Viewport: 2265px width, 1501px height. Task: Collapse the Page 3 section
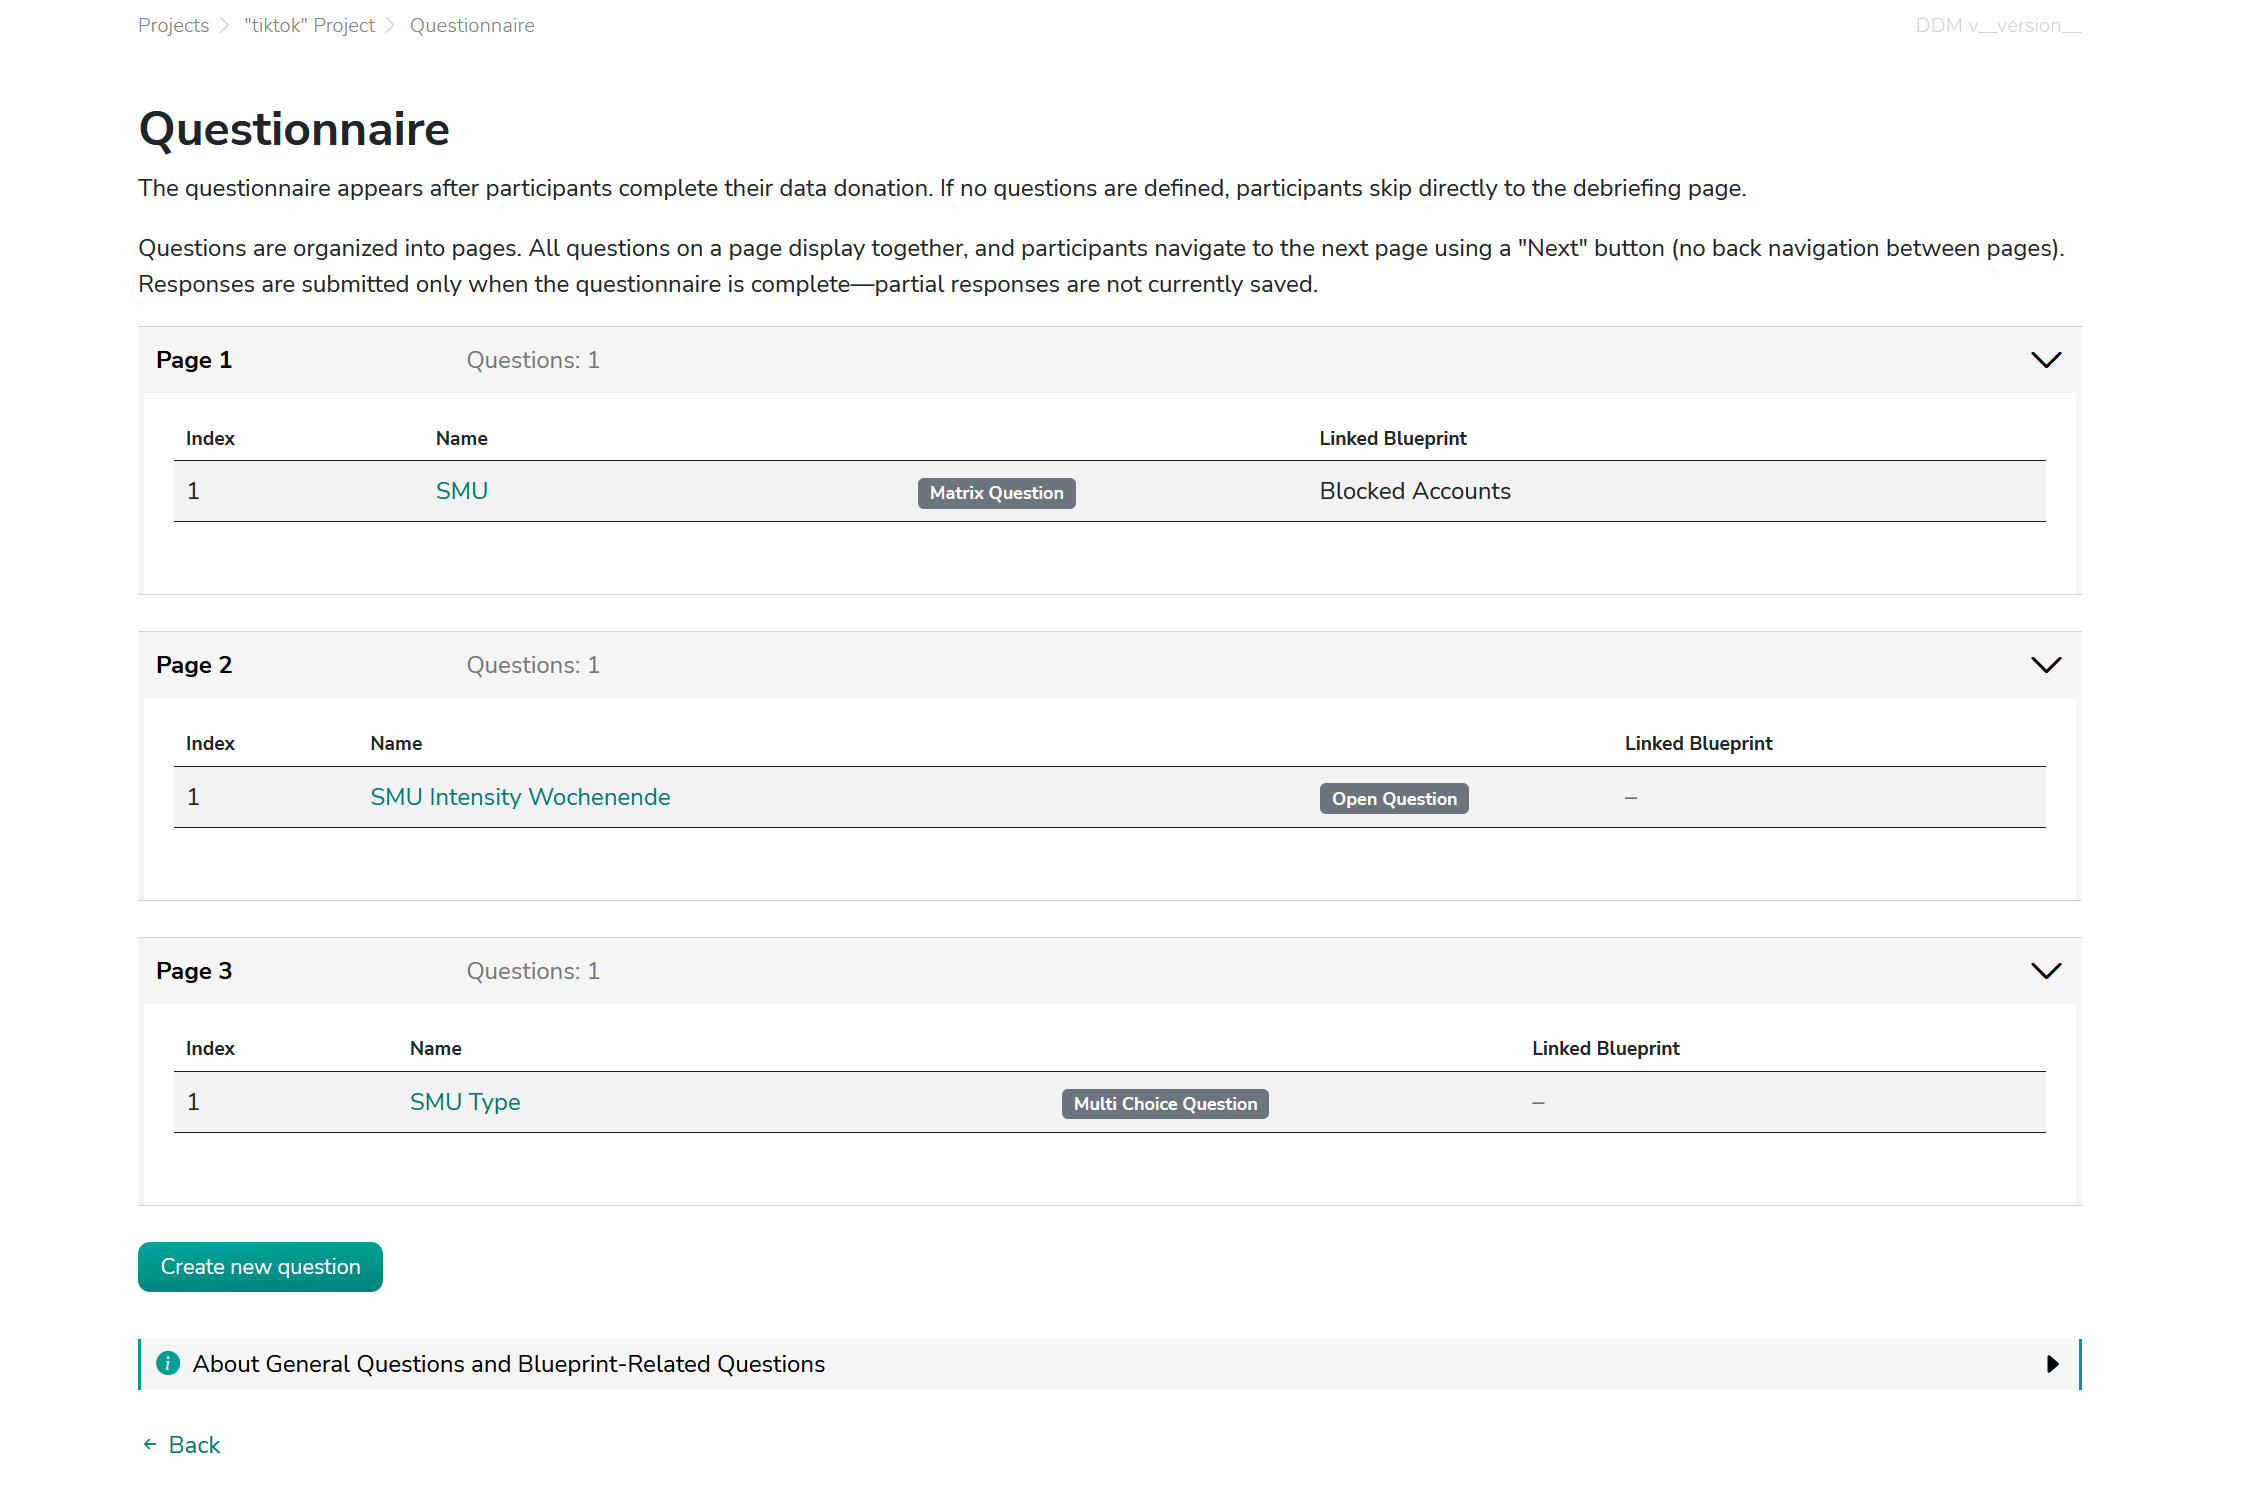2045,970
